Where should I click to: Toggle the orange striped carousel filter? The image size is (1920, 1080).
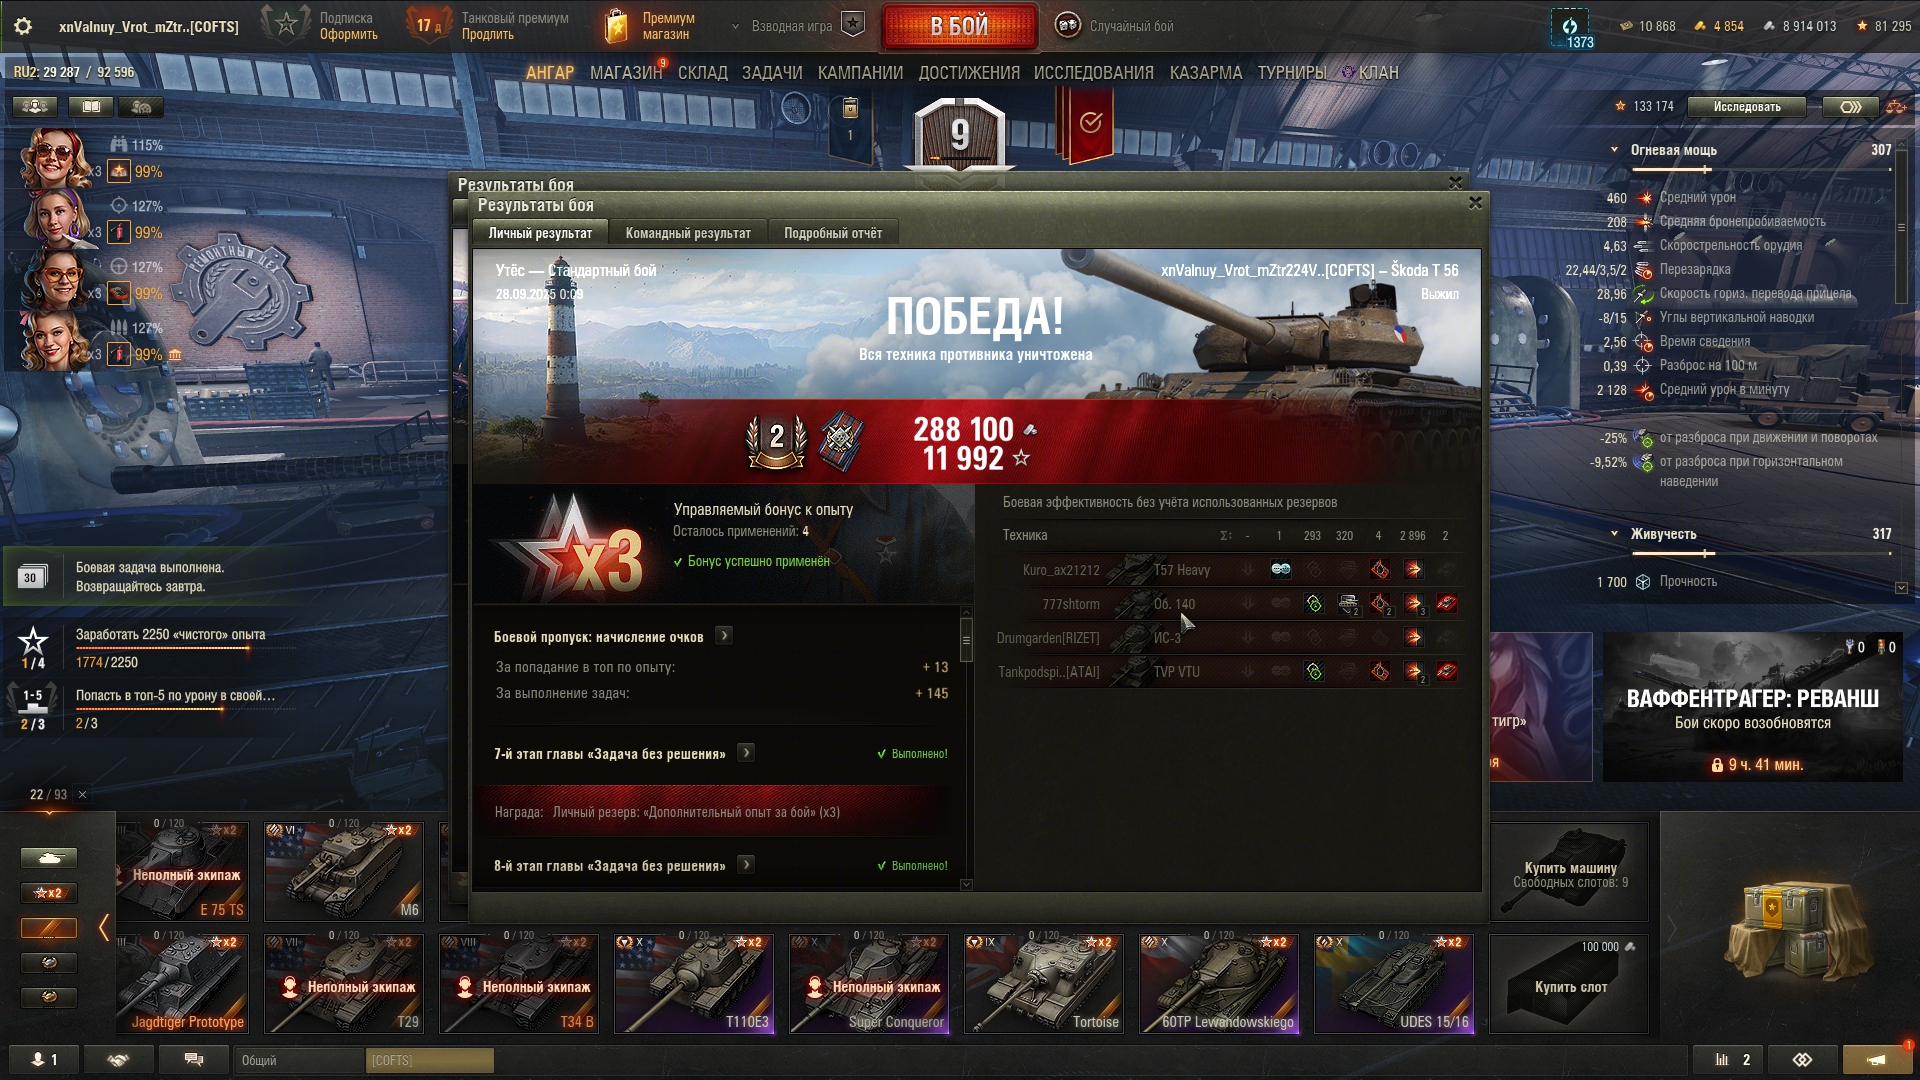click(x=48, y=928)
